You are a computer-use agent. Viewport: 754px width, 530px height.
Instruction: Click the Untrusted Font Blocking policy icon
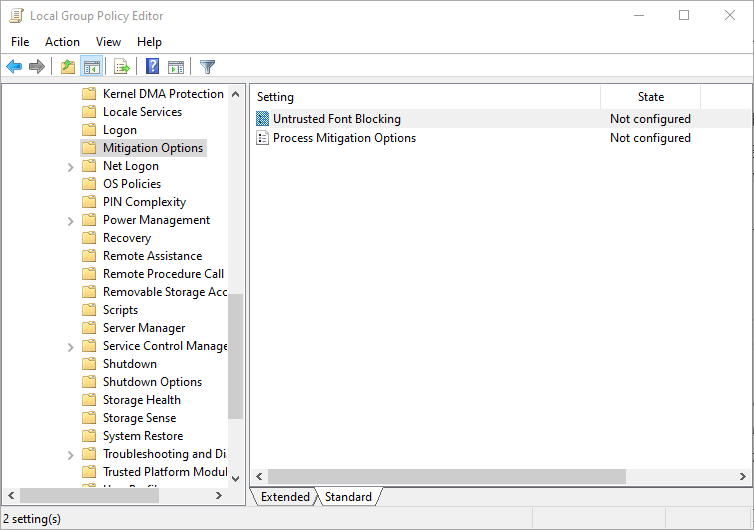pos(263,119)
